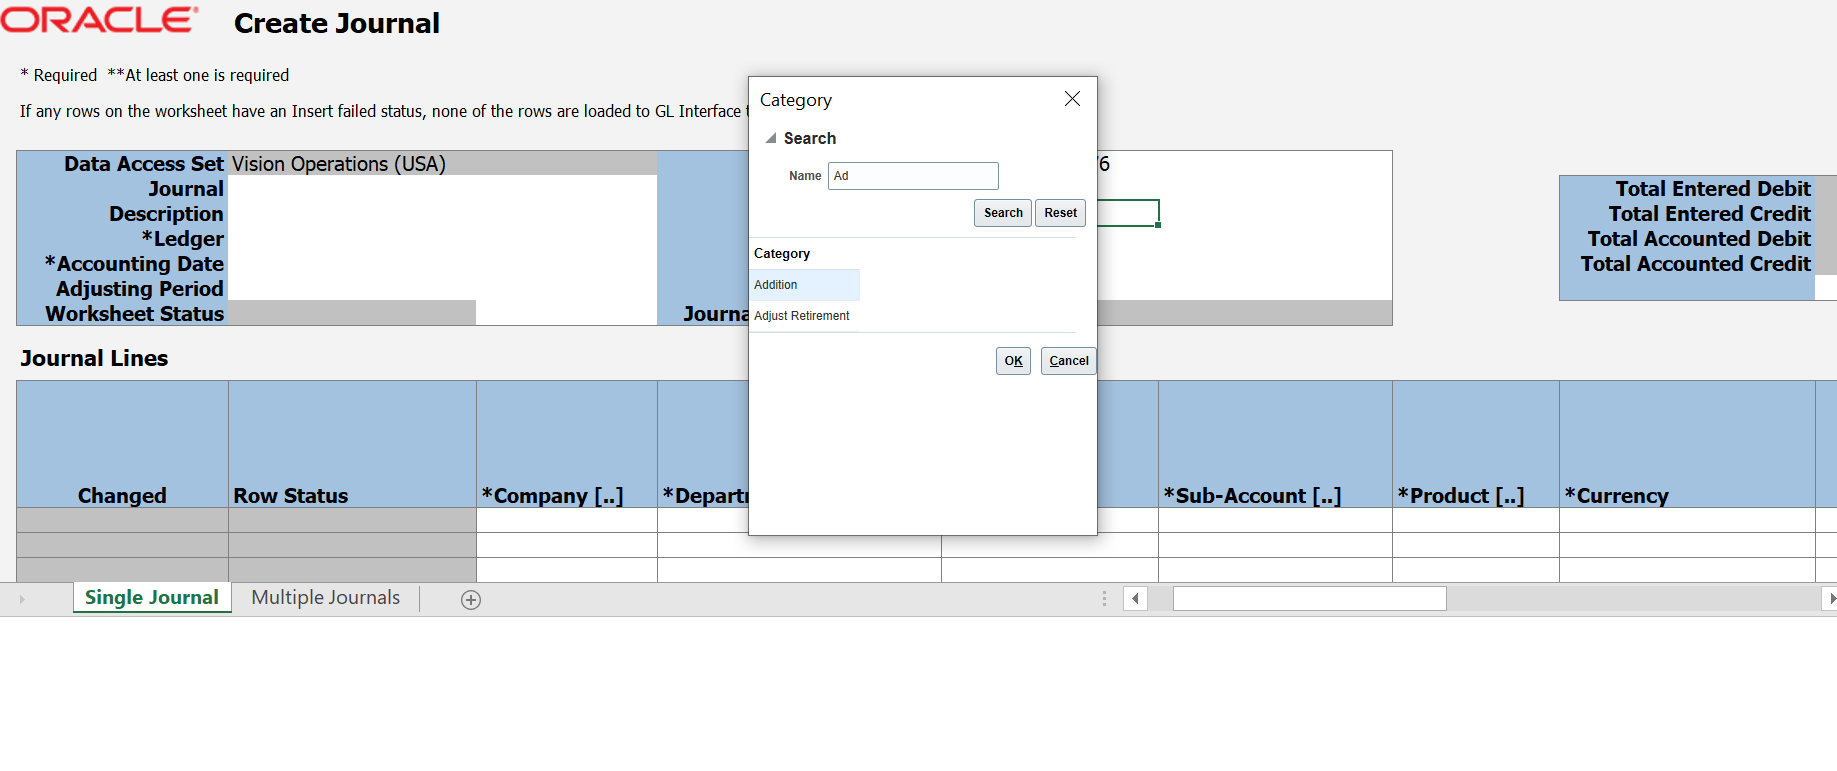Select the active green-outlined cell behind the dialog
The height and width of the screenshot is (771, 1837).
(1128, 213)
